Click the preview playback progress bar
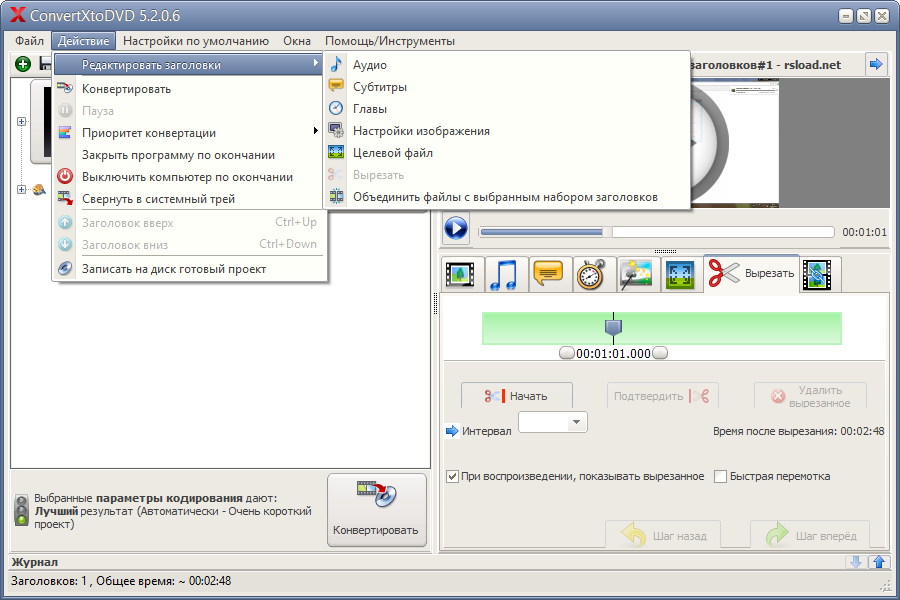The height and width of the screenshot is (600, 900). tap(657, 231)
